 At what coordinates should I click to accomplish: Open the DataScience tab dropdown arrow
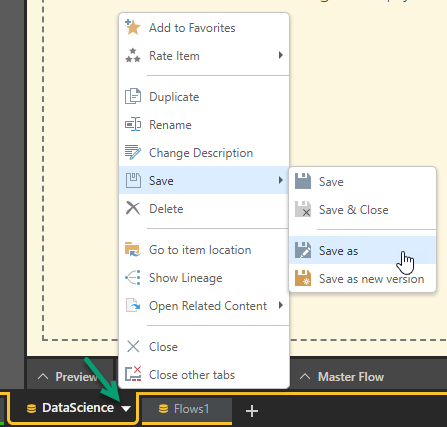coord(126,409)
